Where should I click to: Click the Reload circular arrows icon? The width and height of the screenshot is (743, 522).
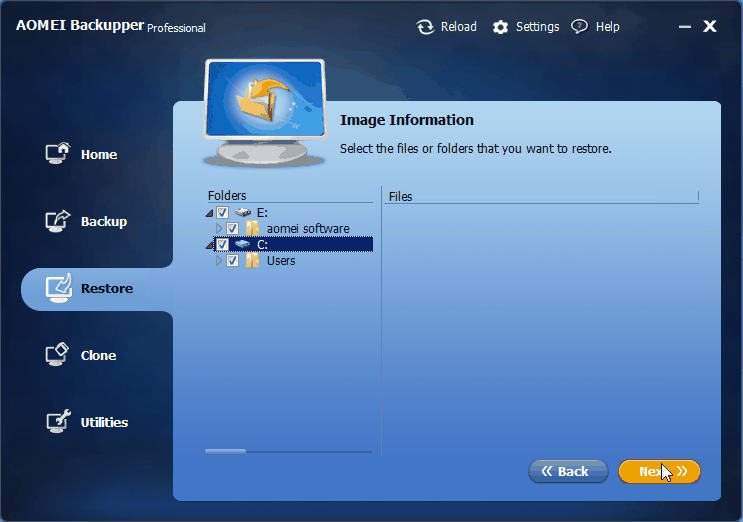click(x=425, y=27)
